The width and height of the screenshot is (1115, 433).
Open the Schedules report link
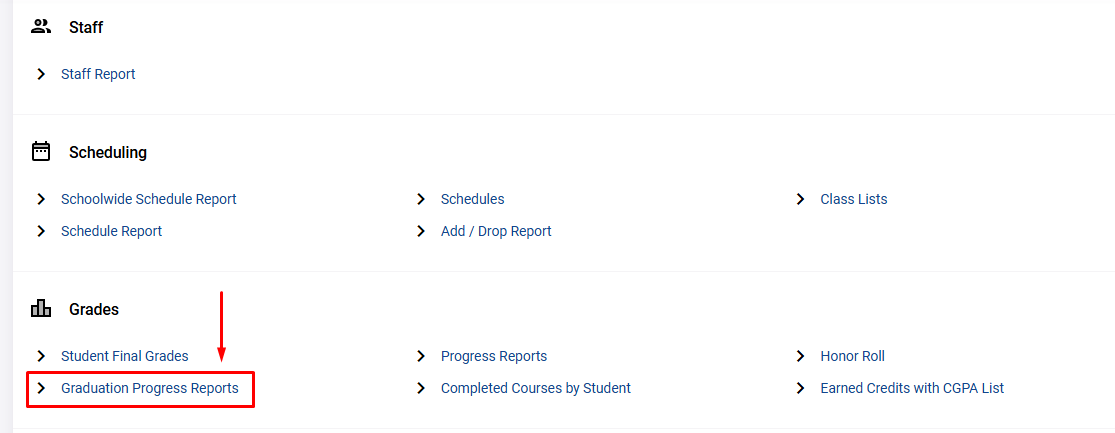pos(472,199)
